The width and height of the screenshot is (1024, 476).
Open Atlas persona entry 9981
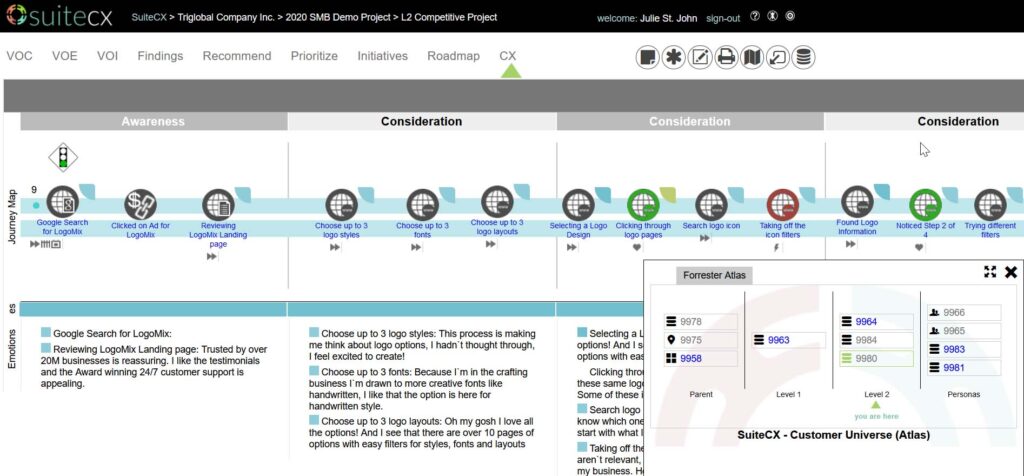click(964, 368)
